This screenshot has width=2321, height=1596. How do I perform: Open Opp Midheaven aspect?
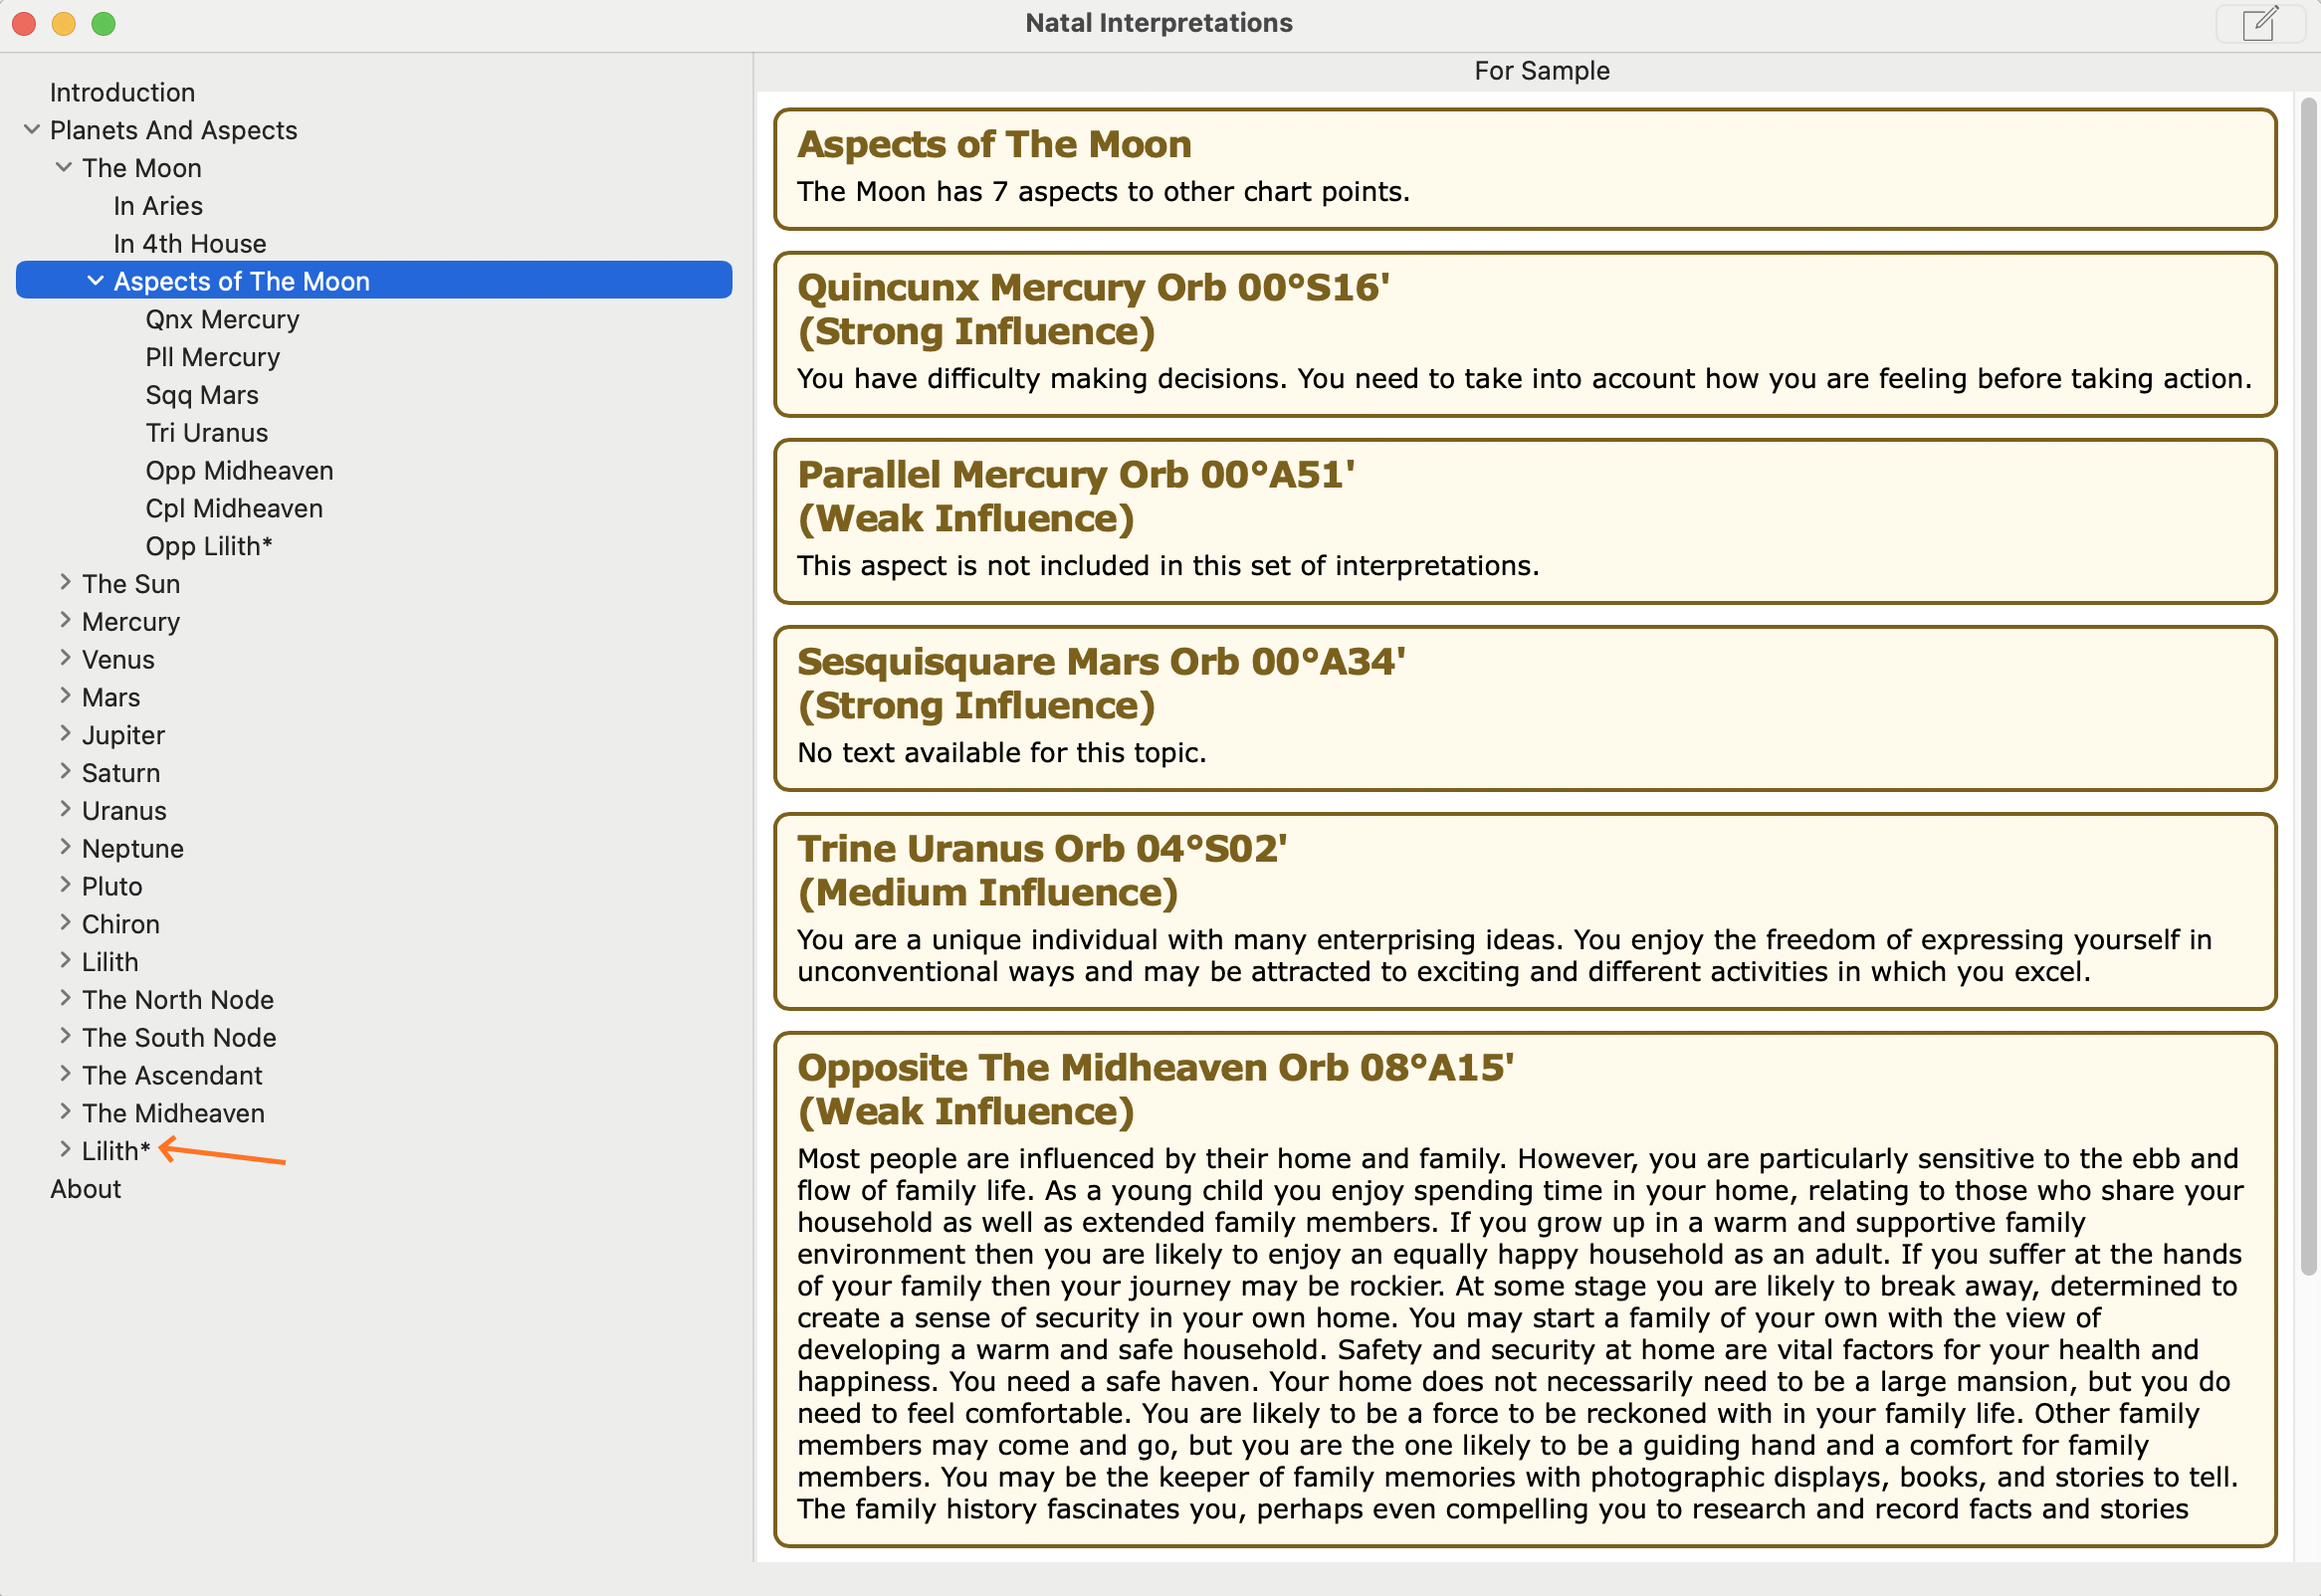click(x=239, y=471)
